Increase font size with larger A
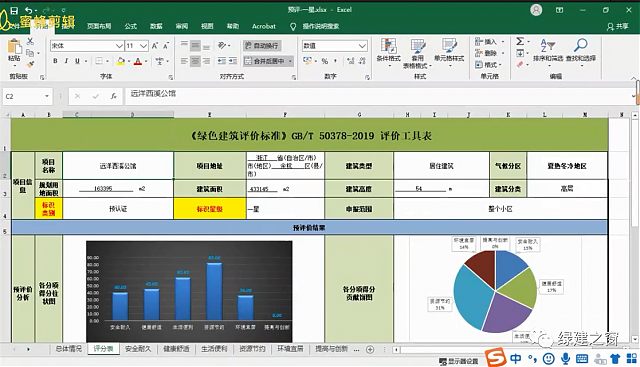 155,46
